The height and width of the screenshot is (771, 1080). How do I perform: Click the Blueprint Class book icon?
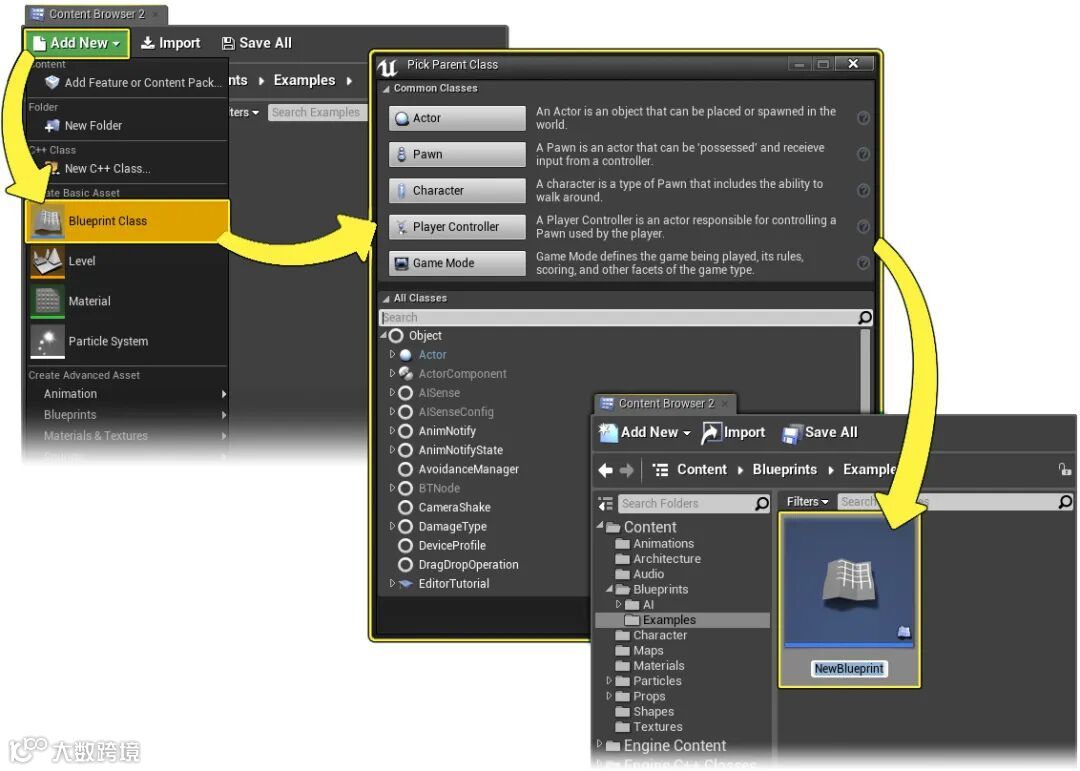tap(48, 221)
